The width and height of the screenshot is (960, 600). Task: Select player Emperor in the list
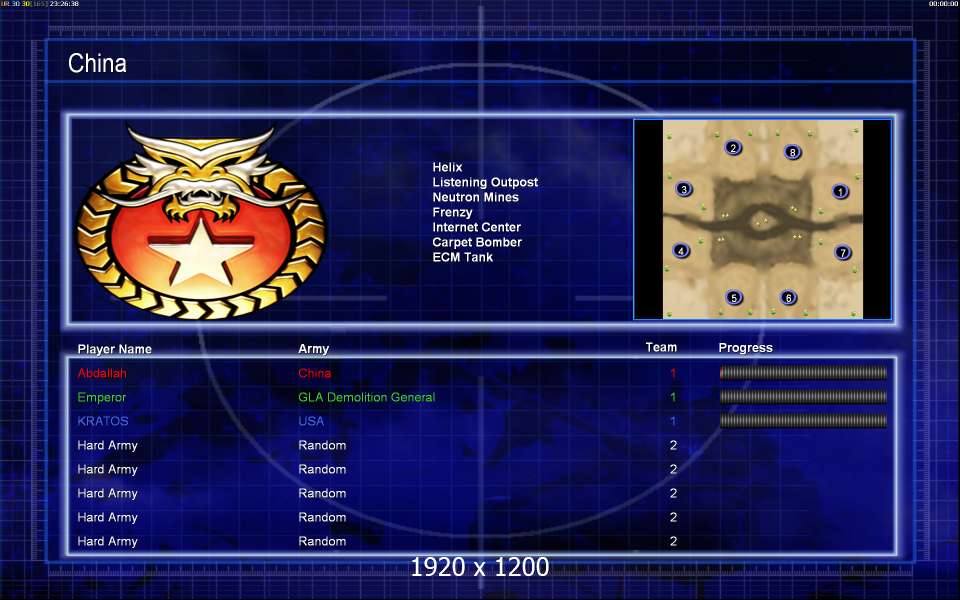pyautogui.click(x=101, y=397)
